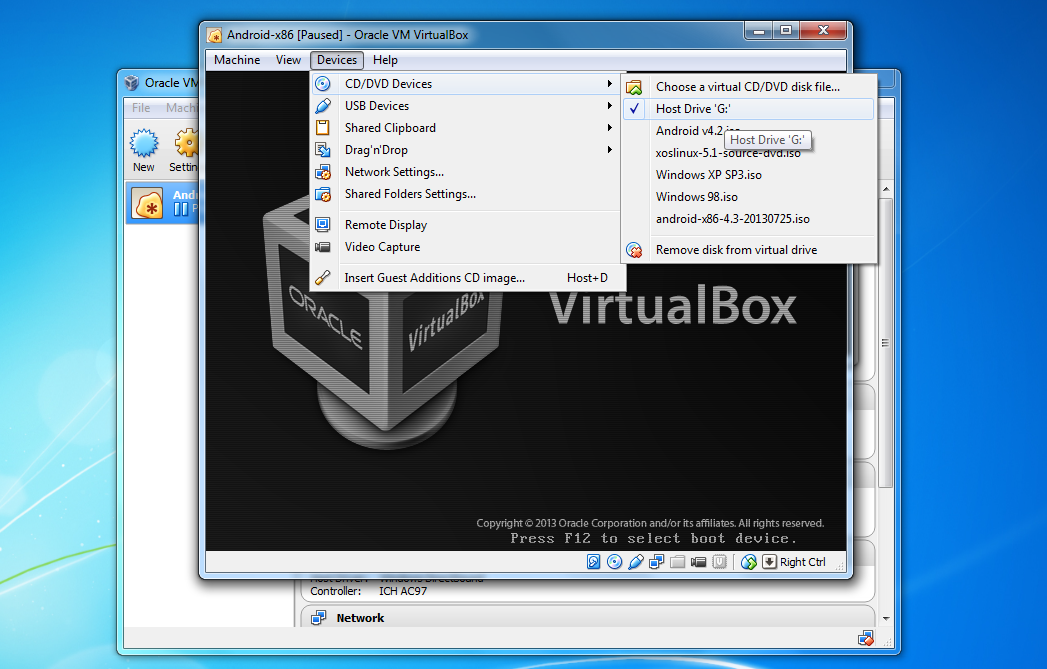The height and width of the screenshot is (669, 1047).
Task: Click Manager details scrollbar up arrow
Action: [x=886, y=190]
